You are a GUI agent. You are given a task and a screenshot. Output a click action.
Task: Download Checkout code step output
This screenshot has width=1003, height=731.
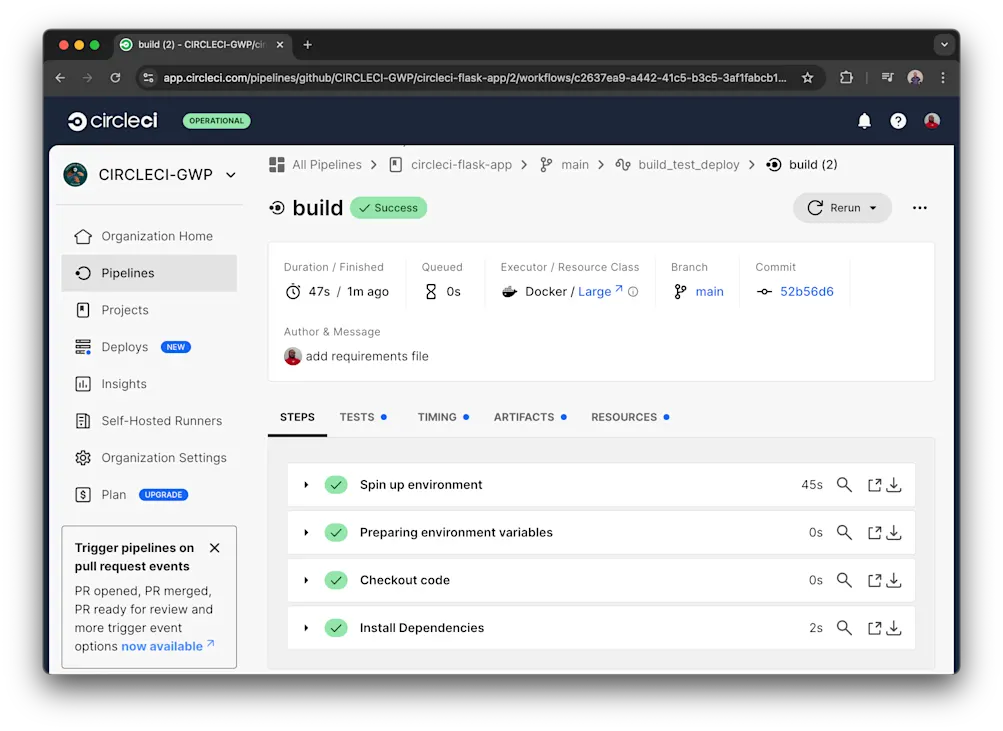pyautogui.click(x=894, y=580)
